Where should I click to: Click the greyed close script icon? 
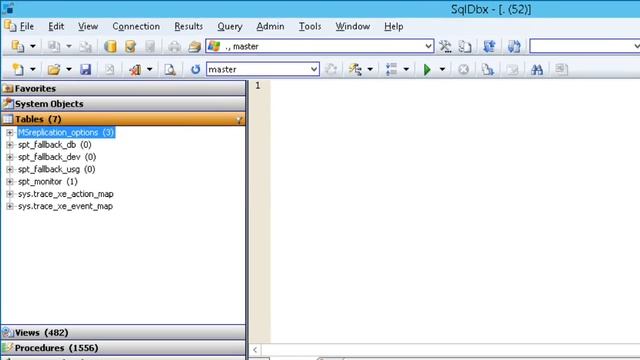click(x=109, y=69)
